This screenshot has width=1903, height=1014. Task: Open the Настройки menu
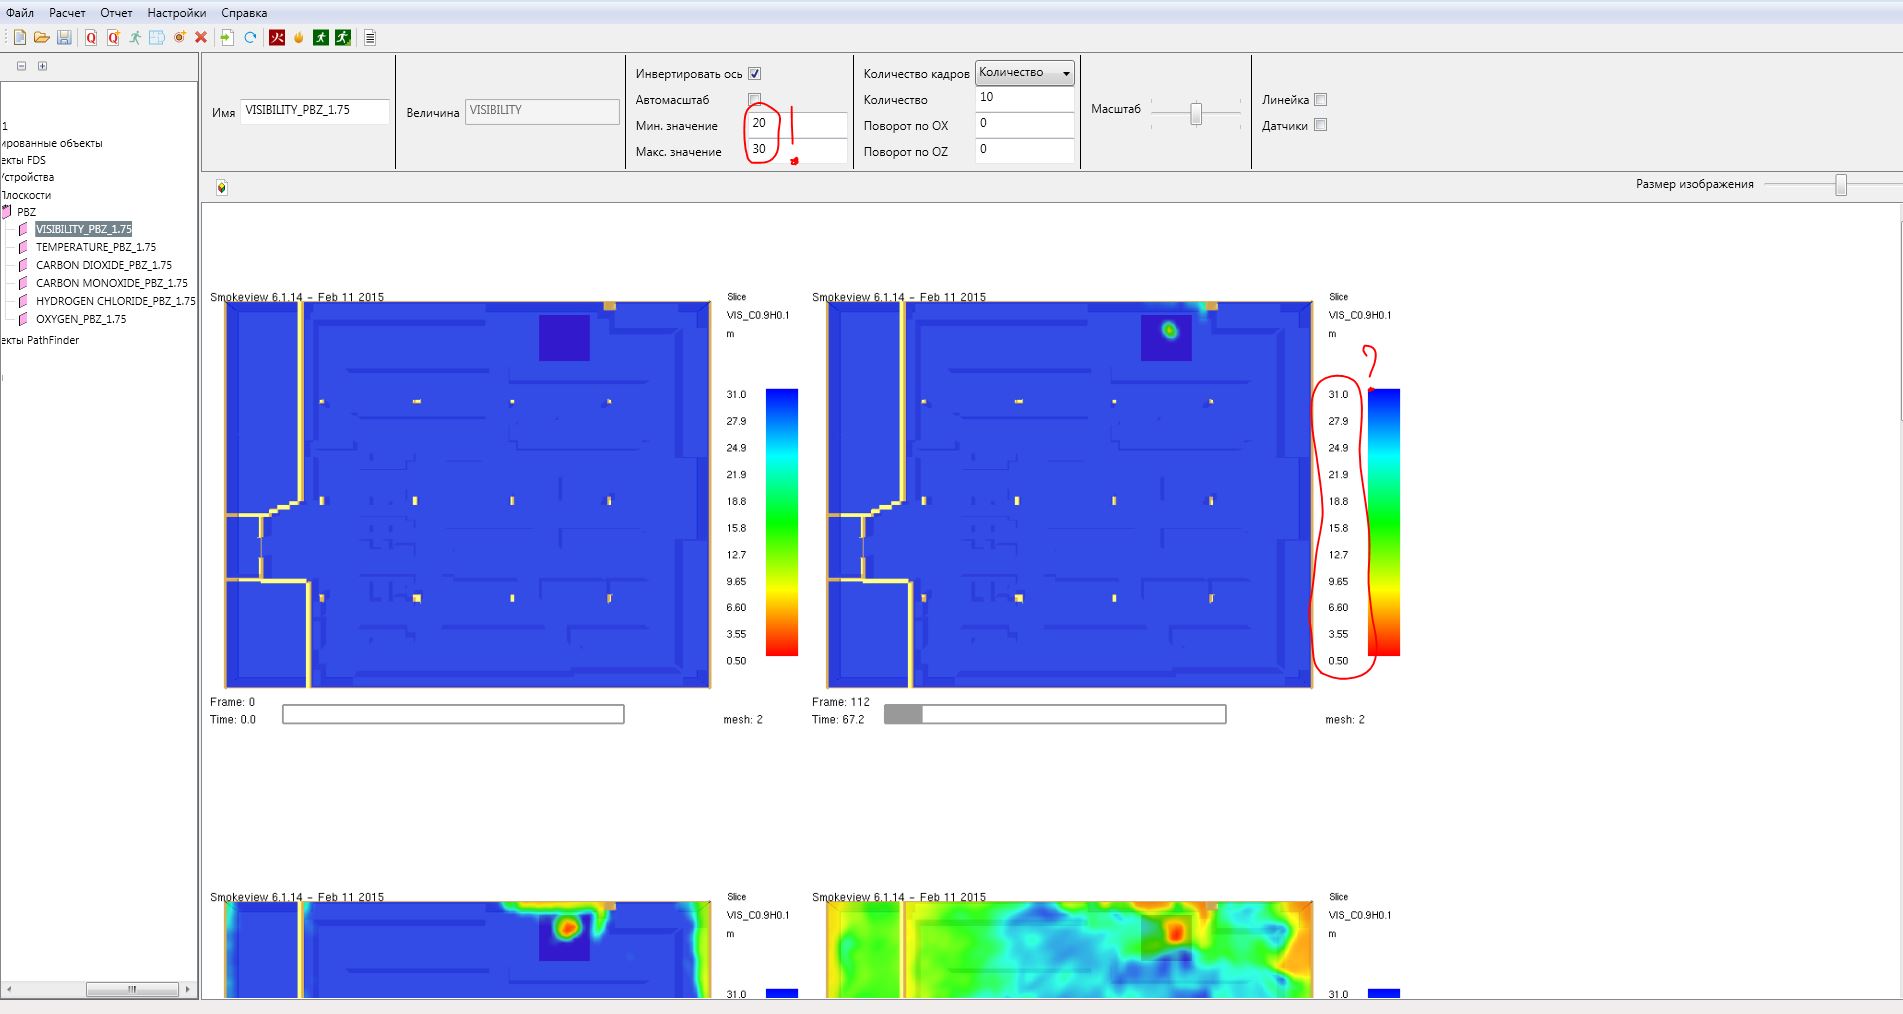pyautogui.click(x=176, y=13)
